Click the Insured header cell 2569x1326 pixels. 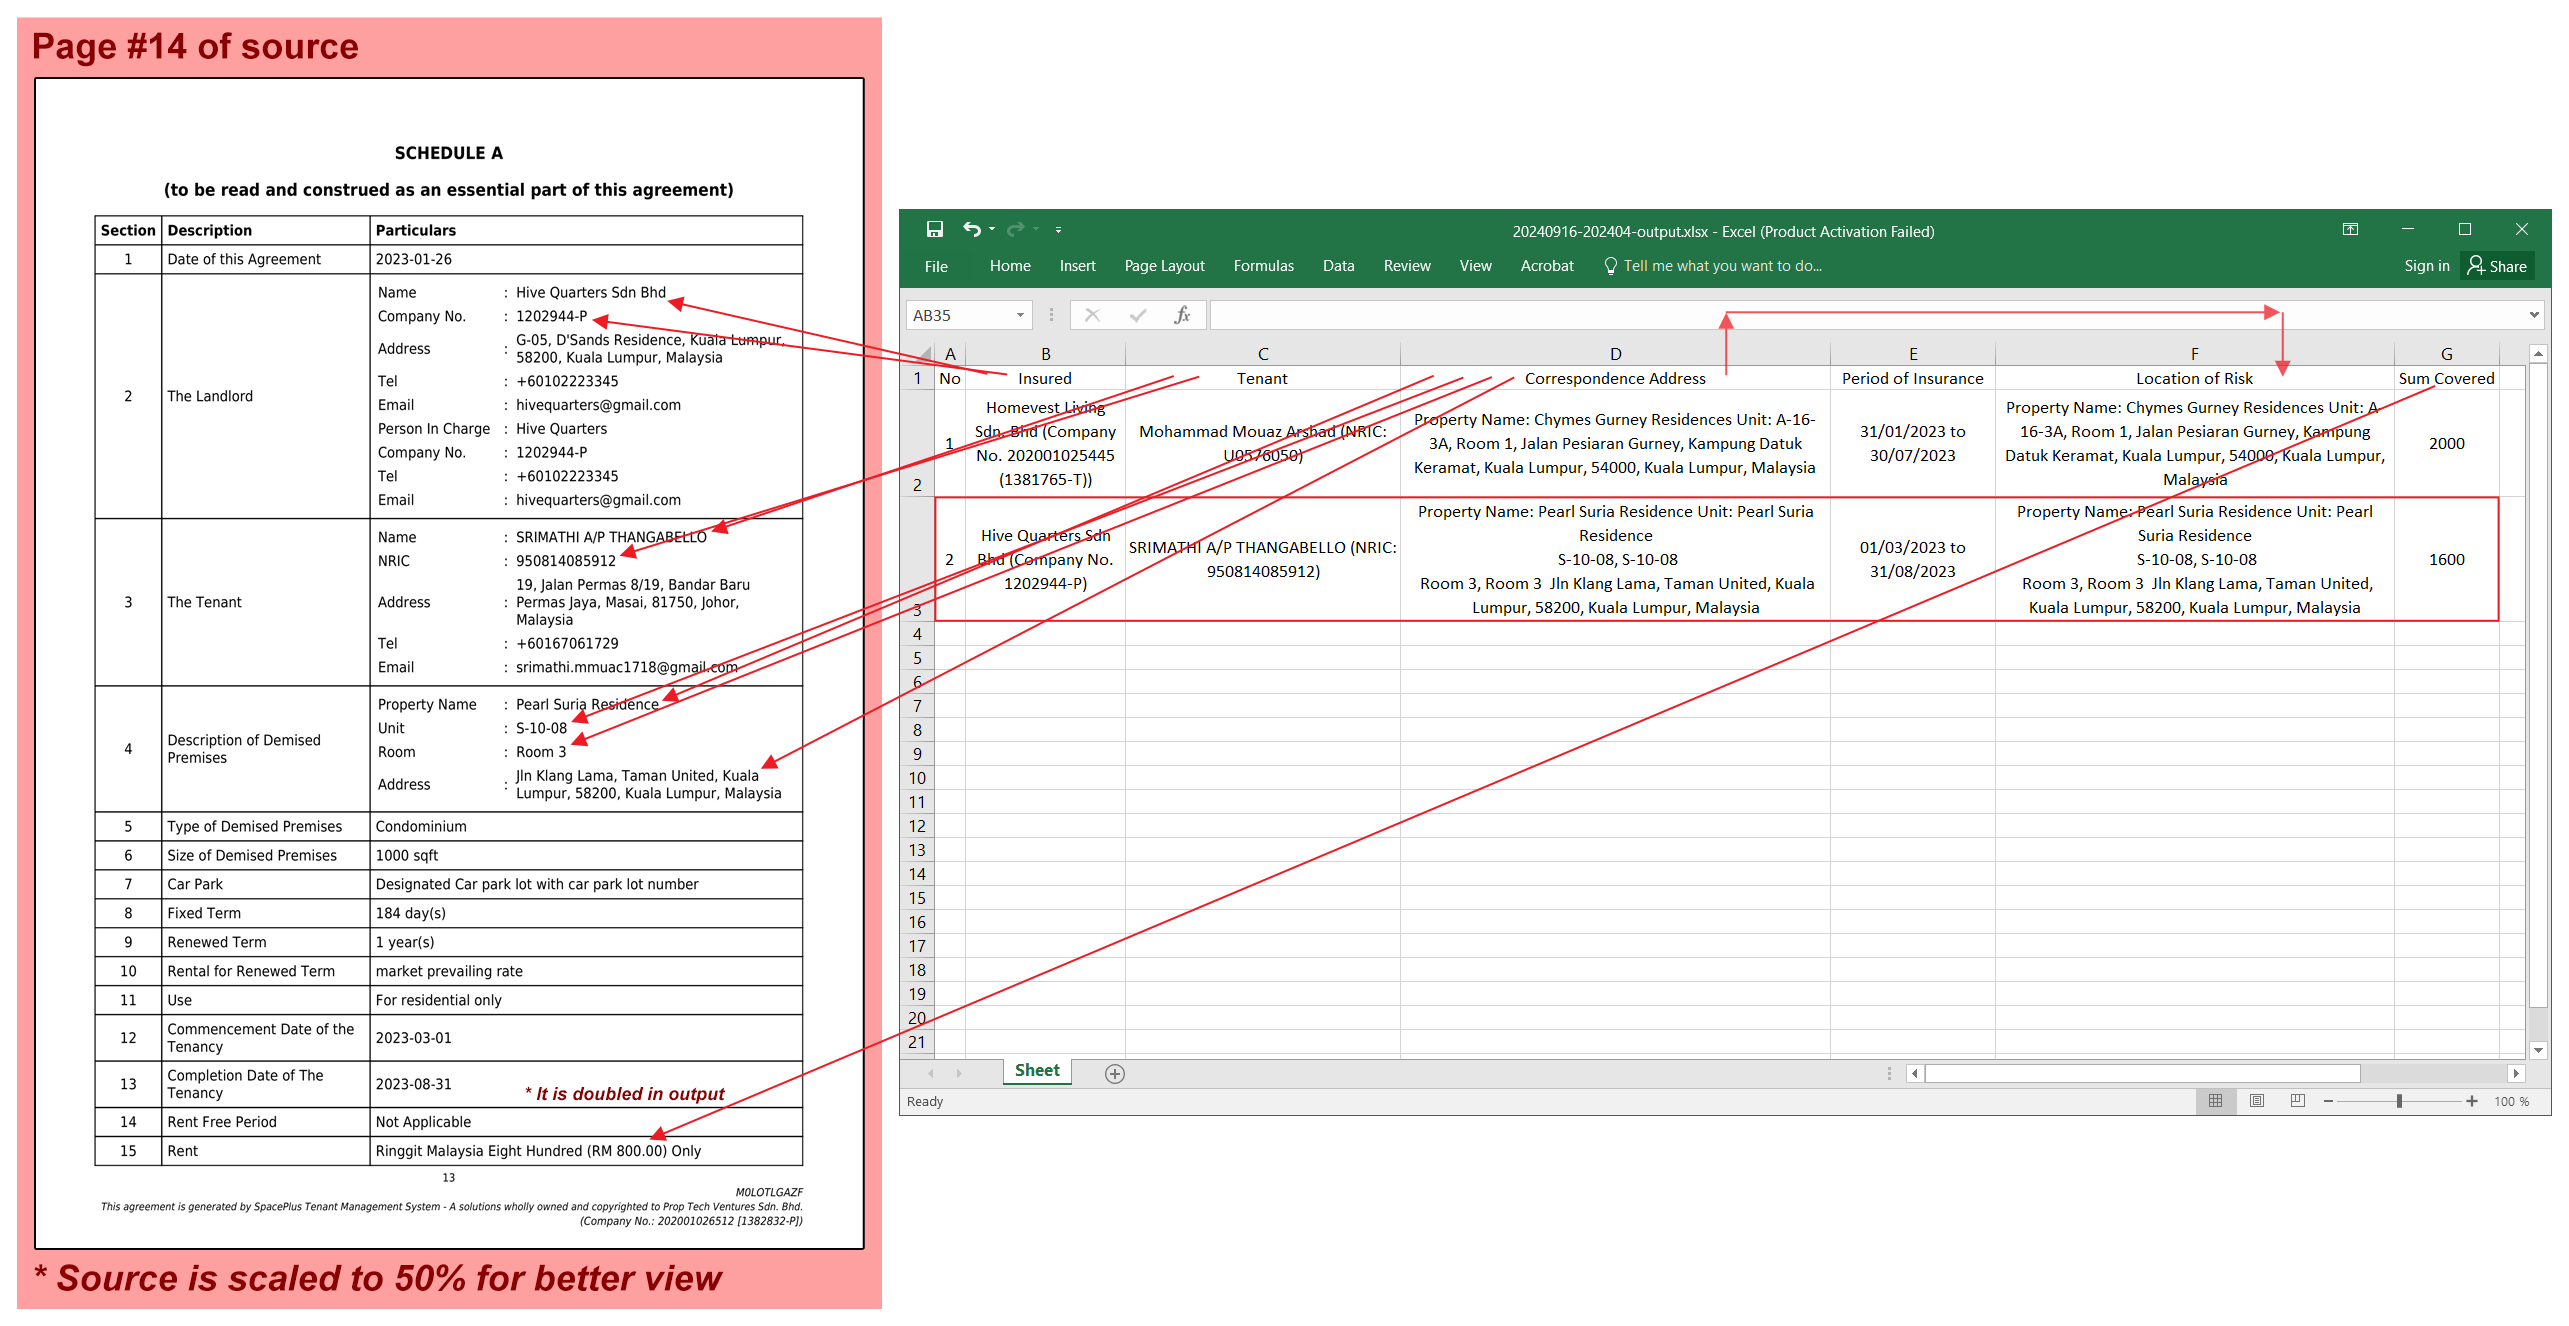point(1045,378)
